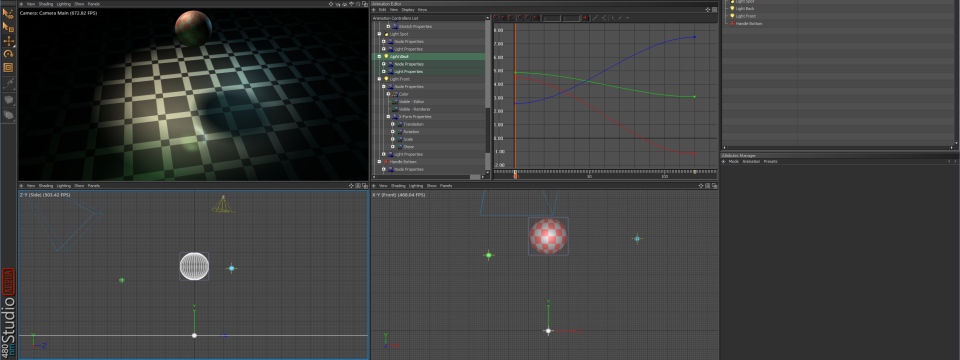This screenshot has height=360, width=960.
Task: Collapse the Light Spot node in controllers list
Action: pyautogui.click(x=379, y=34)
